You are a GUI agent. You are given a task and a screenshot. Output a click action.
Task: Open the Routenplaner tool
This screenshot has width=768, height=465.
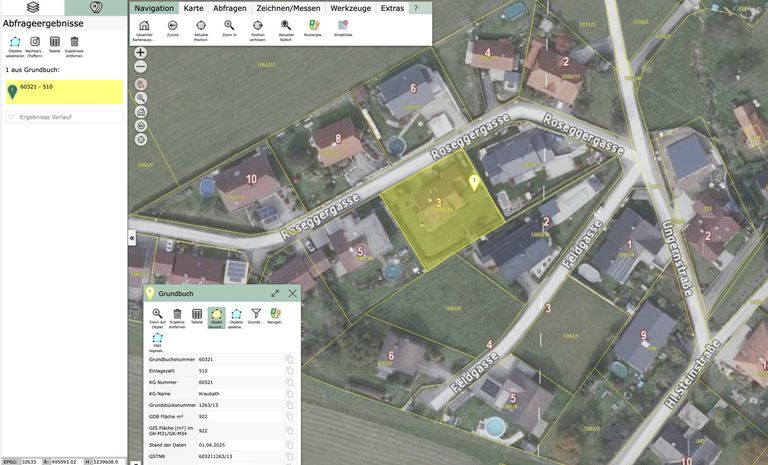tap(314, 27)
